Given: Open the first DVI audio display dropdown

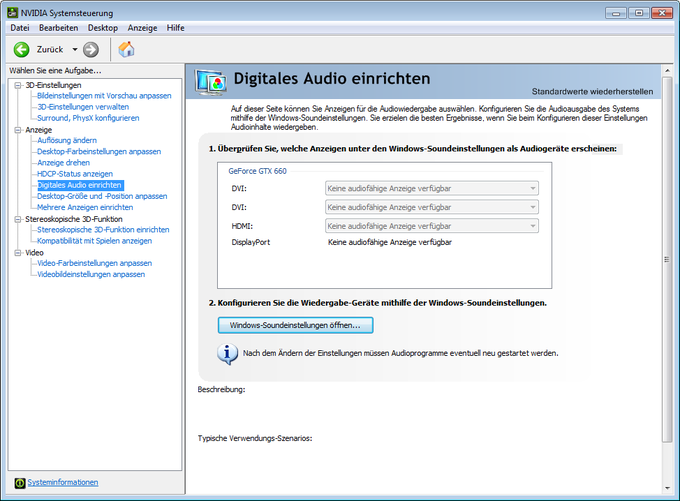Looking at the screenshot, I should tap(432, 188).
